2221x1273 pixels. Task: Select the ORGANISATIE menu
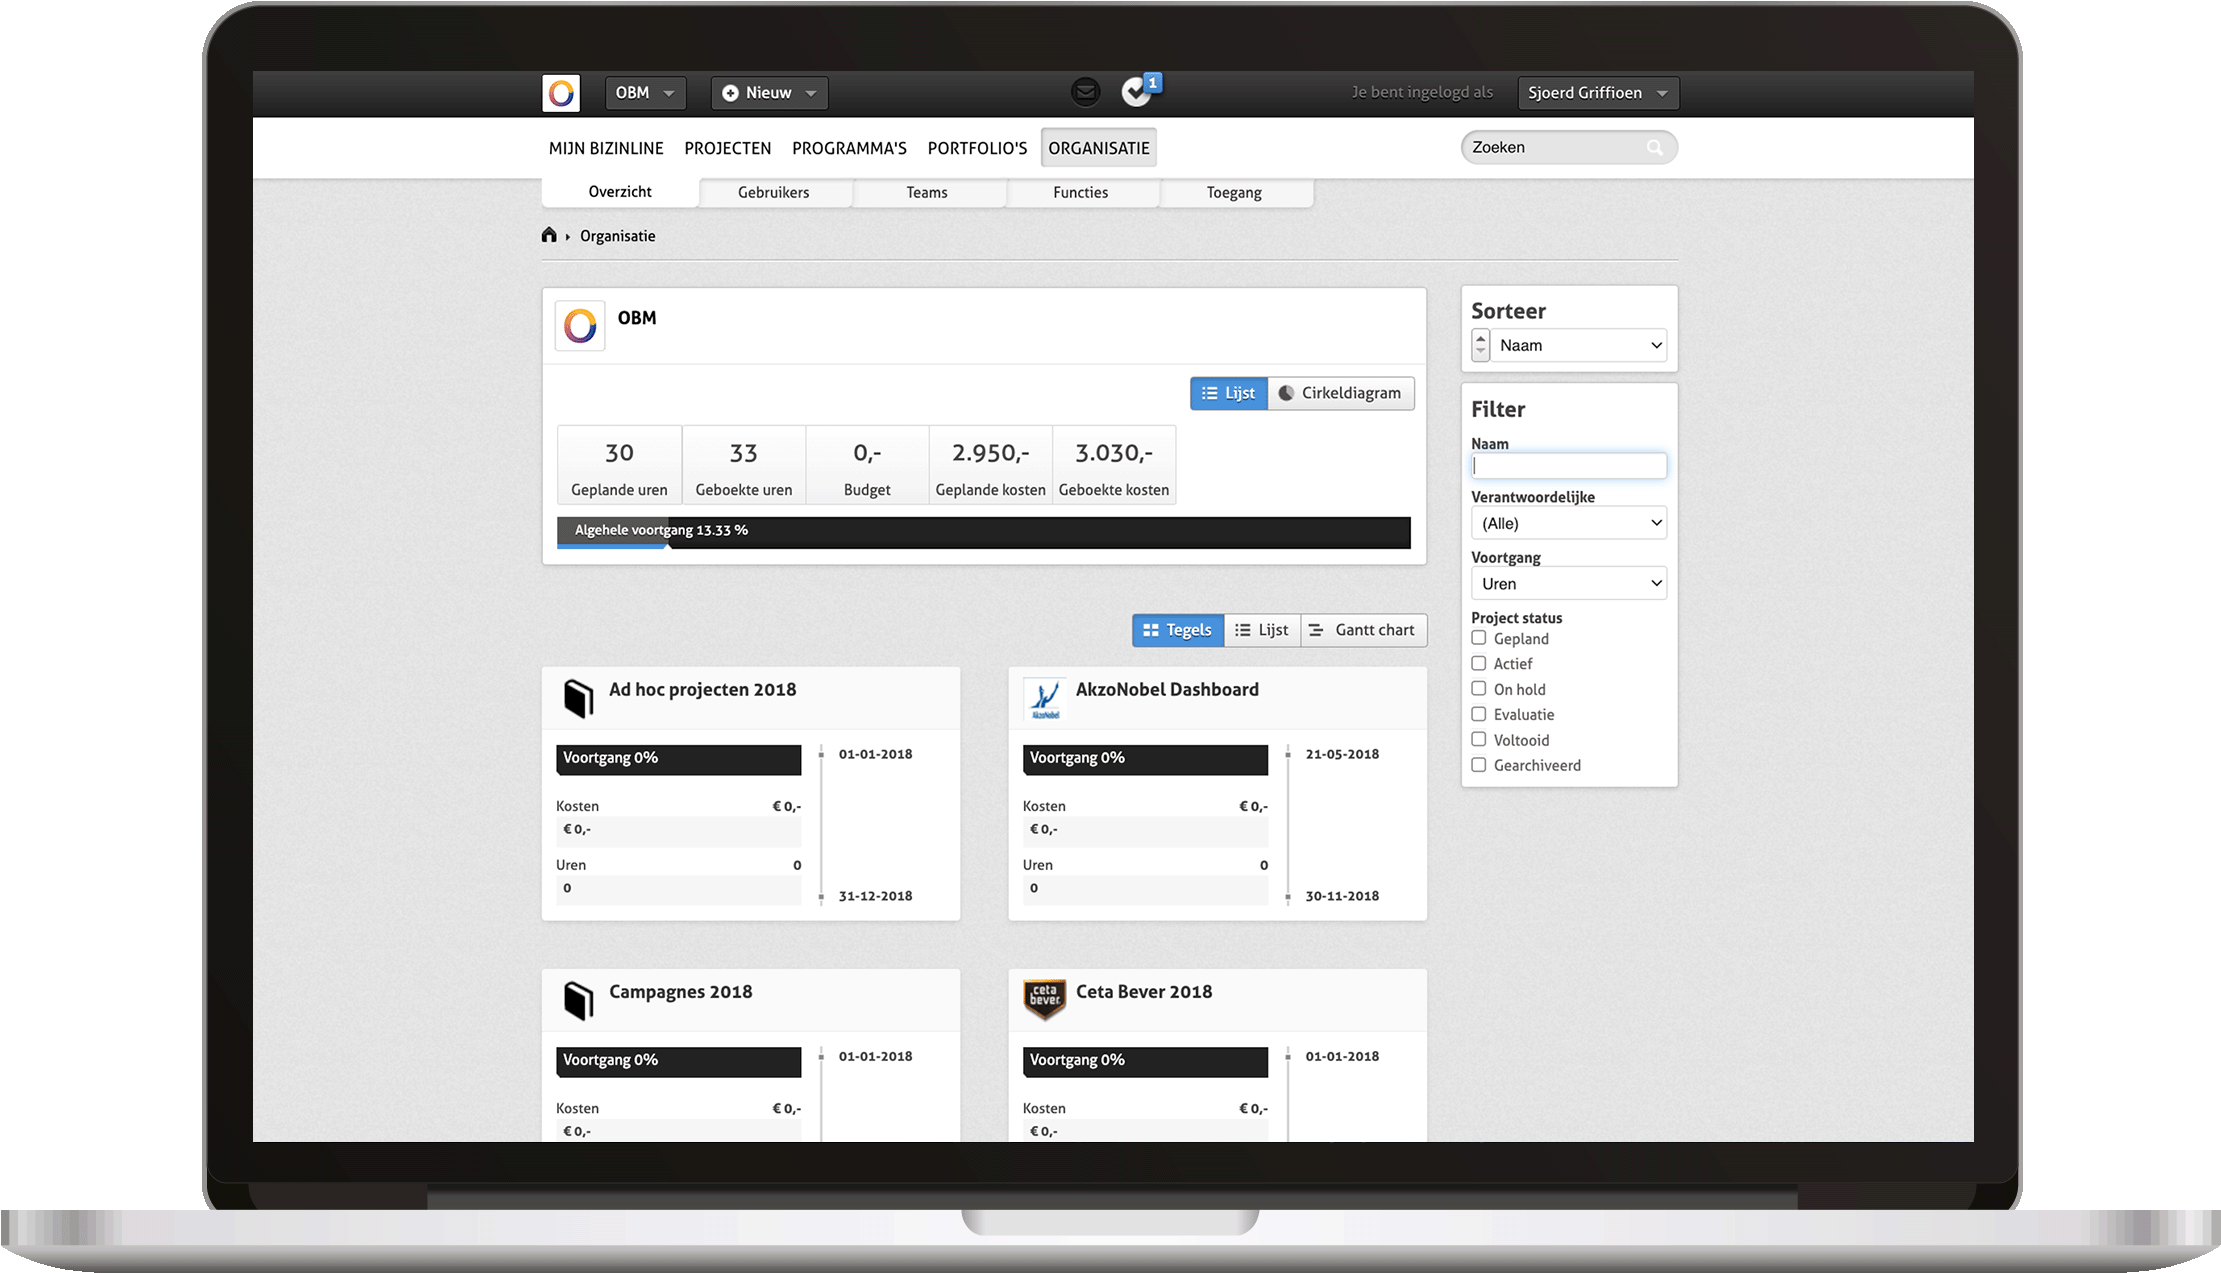click(x=1099, y=148)
